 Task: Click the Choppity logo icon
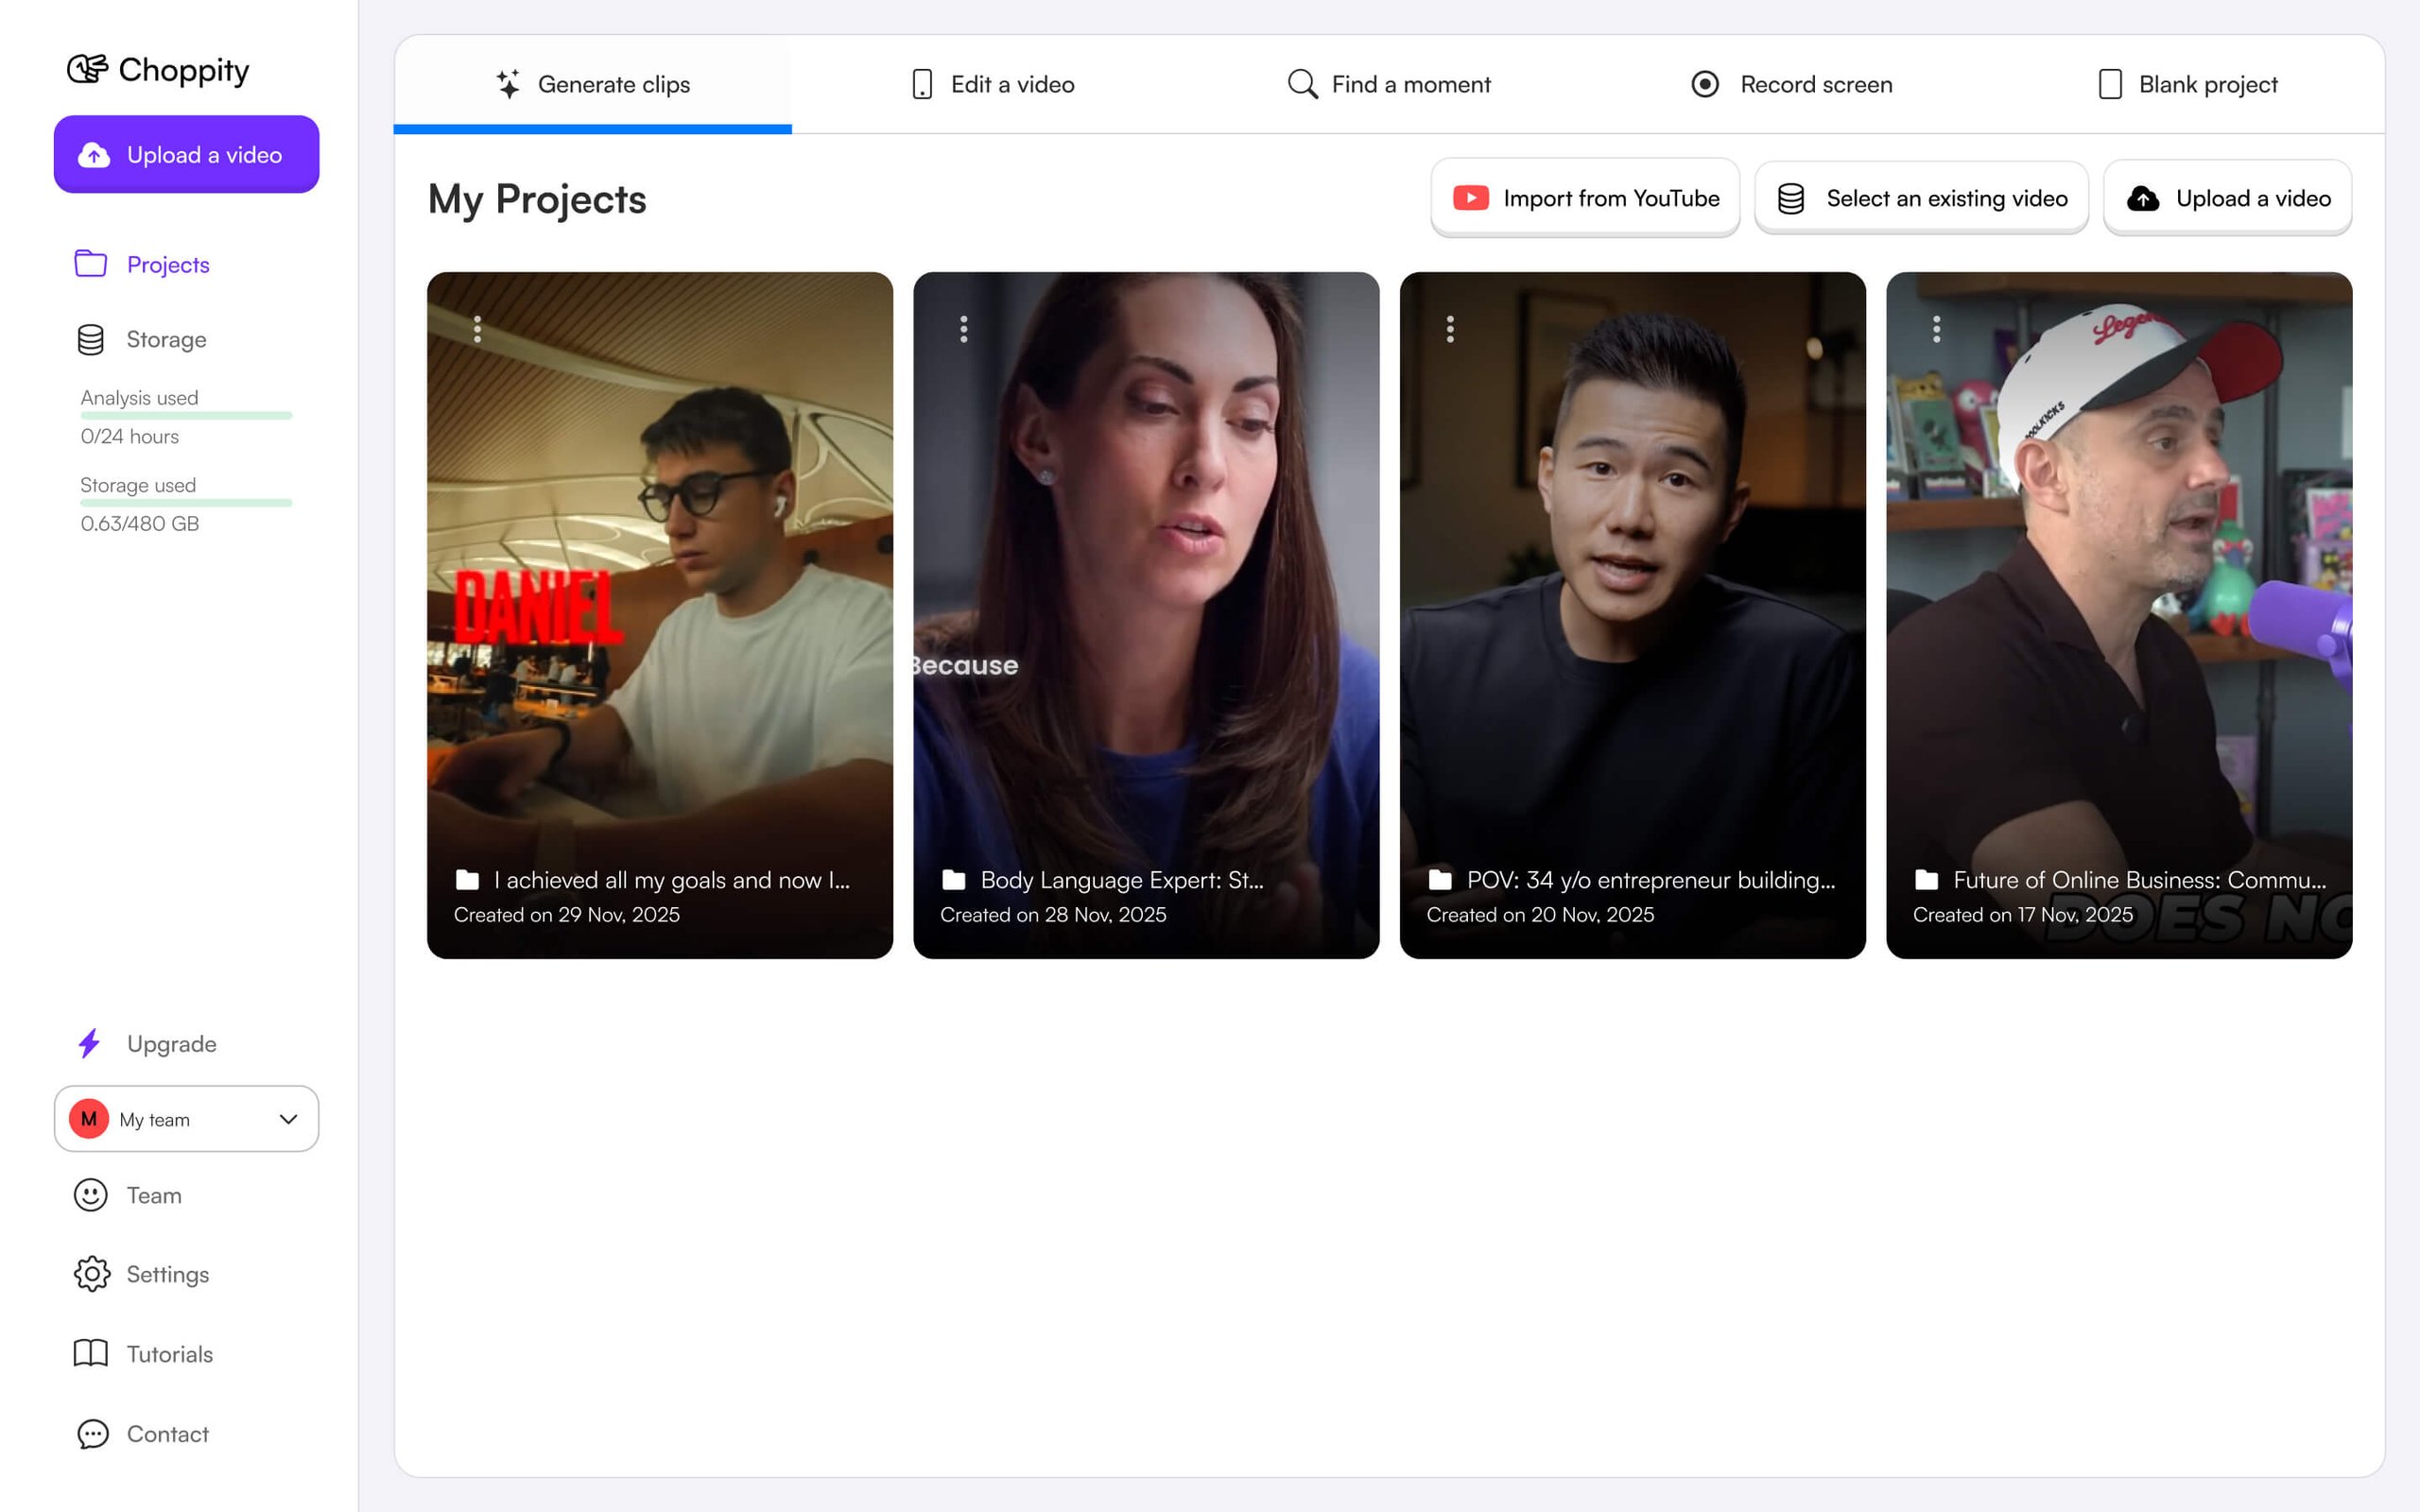(x=88, y=69)
